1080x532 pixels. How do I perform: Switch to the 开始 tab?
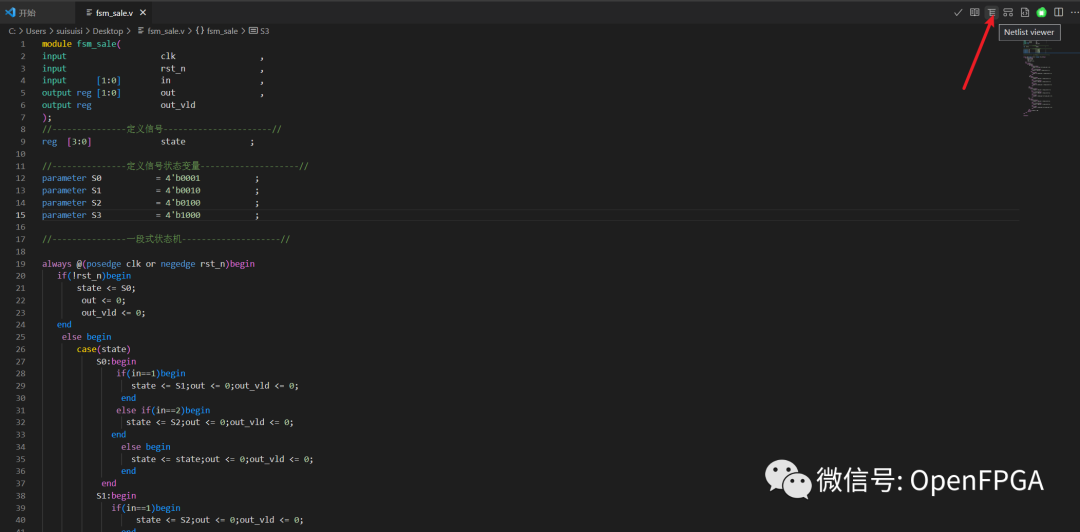coord(21,12)
